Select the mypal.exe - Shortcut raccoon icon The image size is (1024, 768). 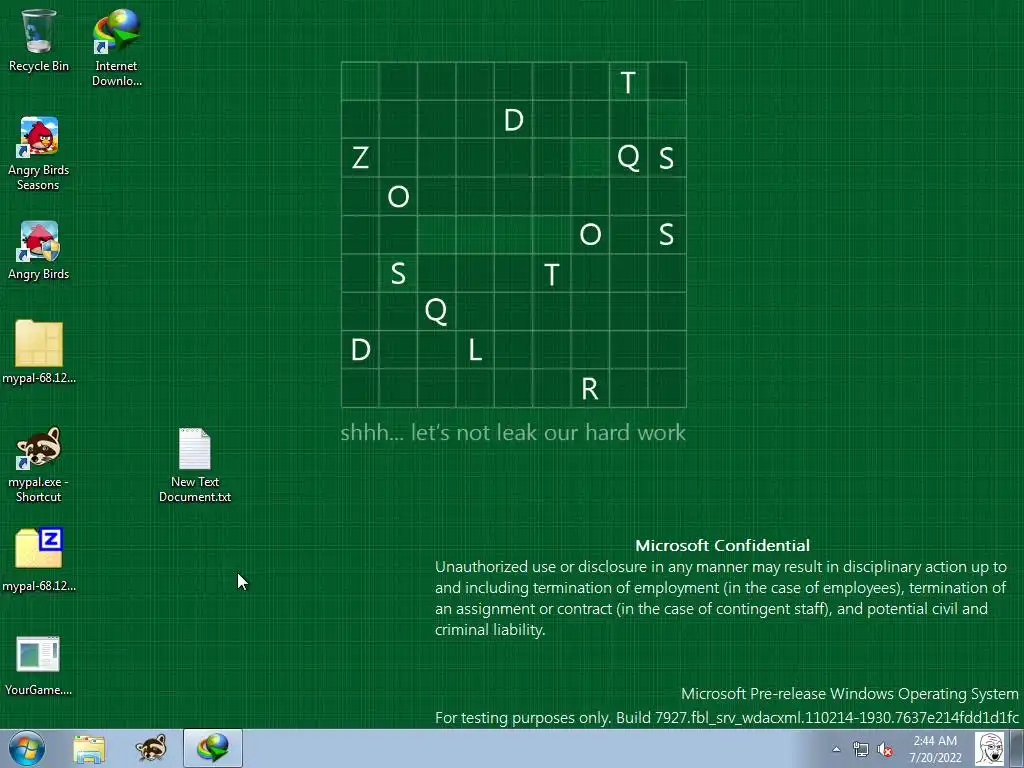(x=39, y=465)
